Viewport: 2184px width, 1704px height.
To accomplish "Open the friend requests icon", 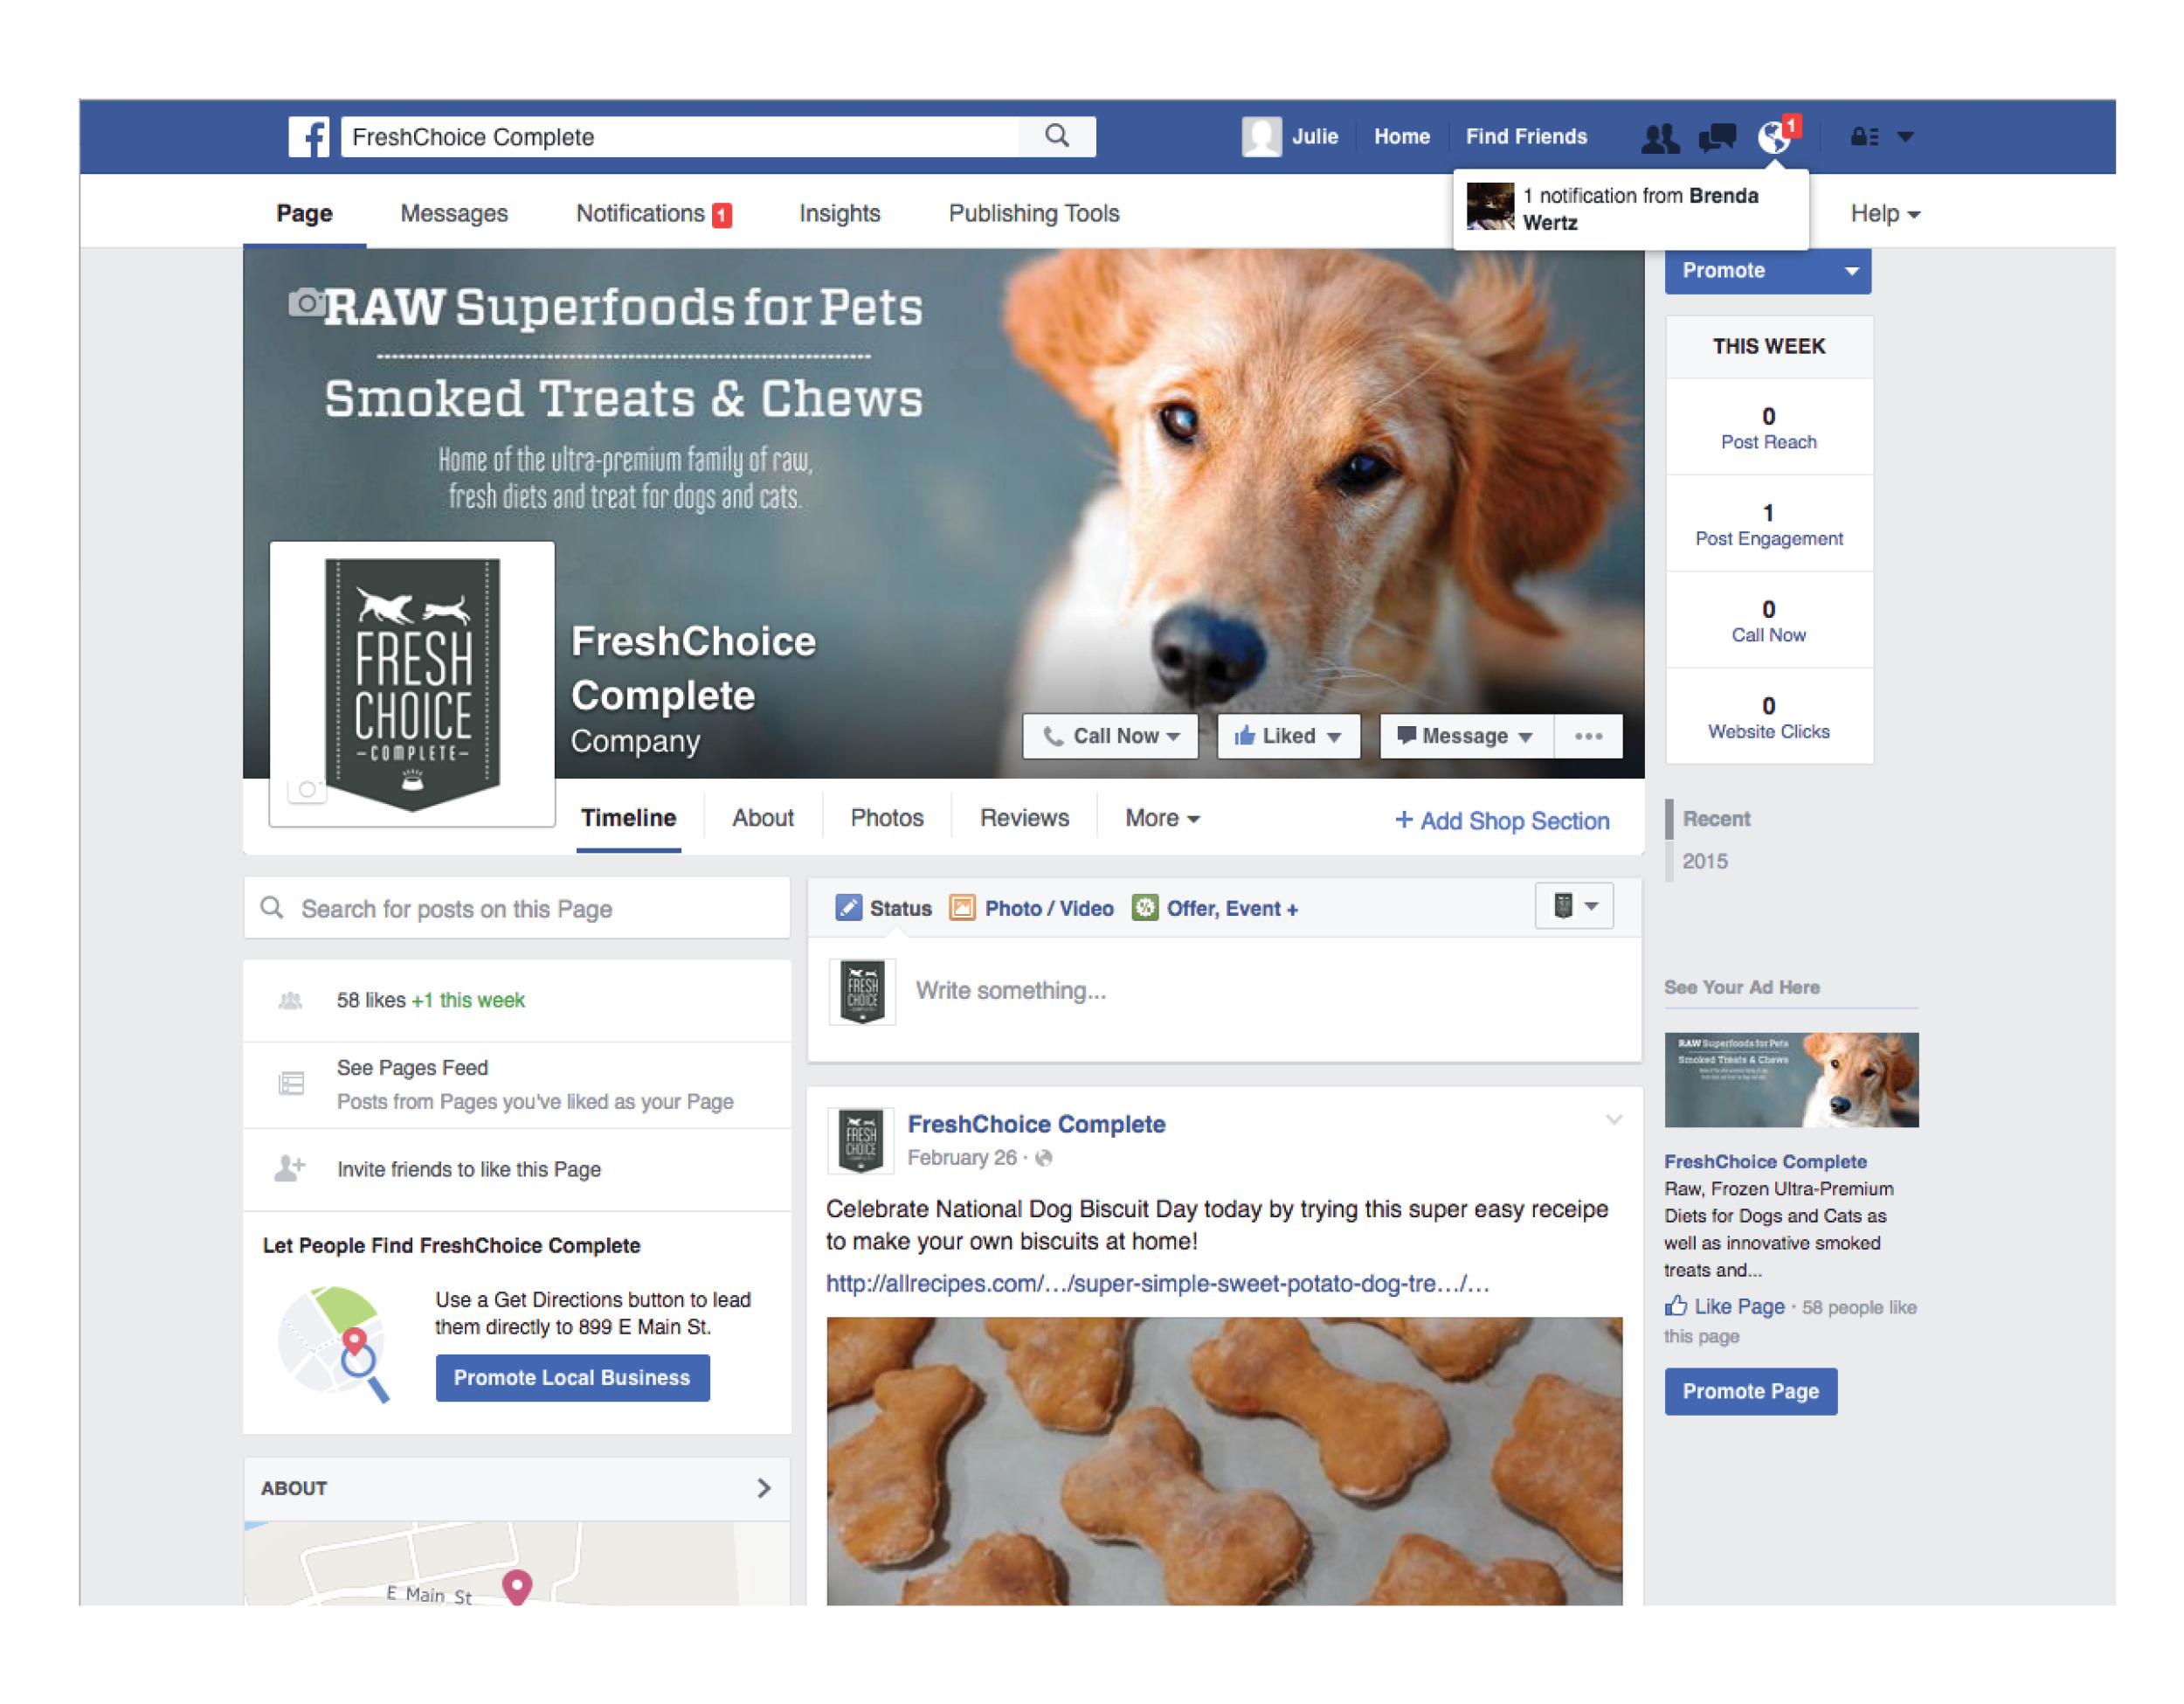I will (x=1659, y=137).
